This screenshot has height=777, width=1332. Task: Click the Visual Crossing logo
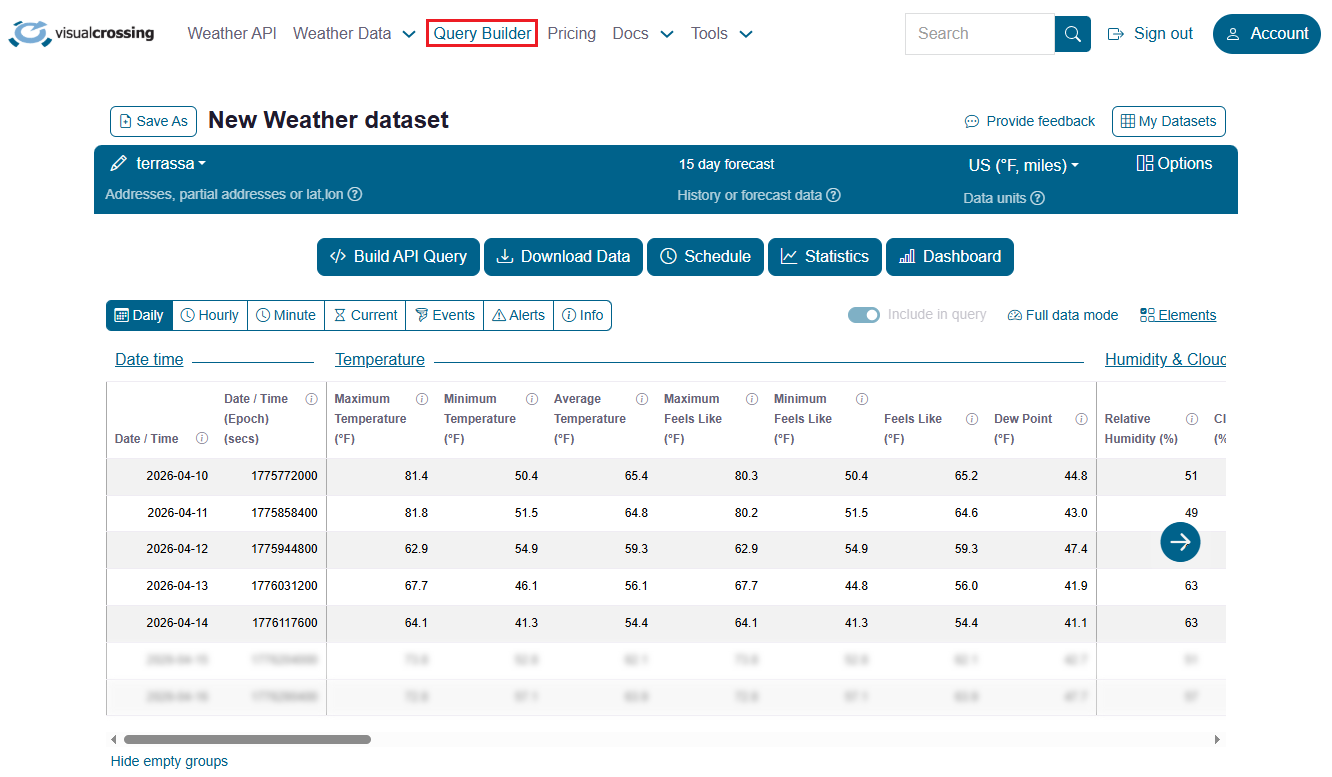[x=82, y=33]
